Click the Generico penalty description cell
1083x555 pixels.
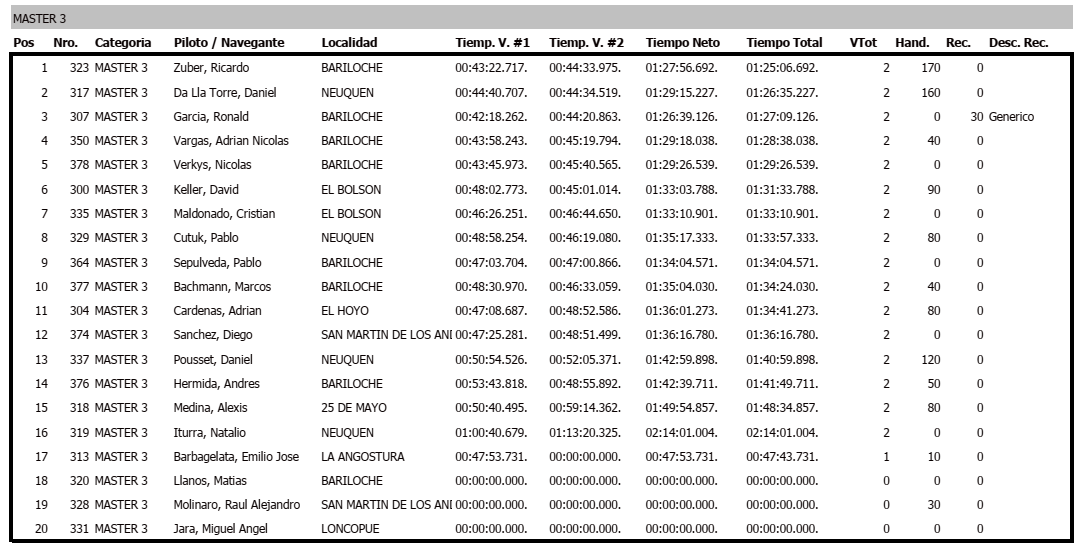[x=1011, y=117]
